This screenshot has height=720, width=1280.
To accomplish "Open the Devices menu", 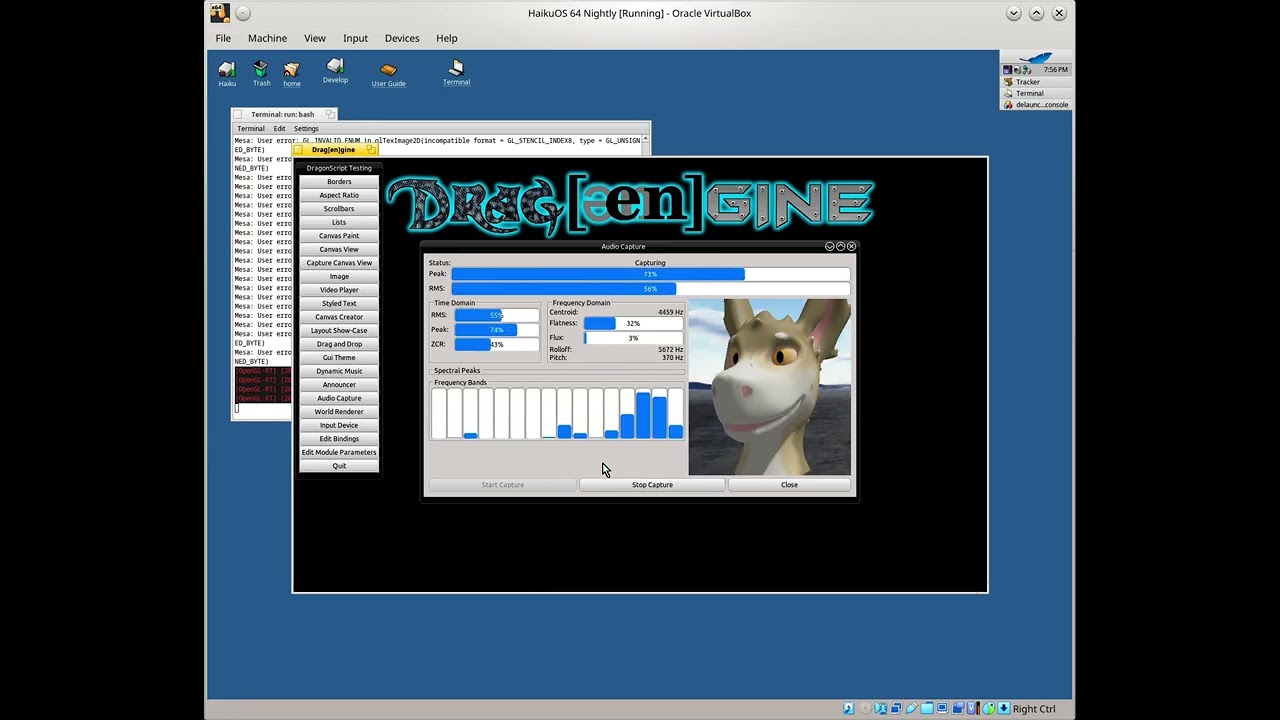I will click(x=402, y=38).
